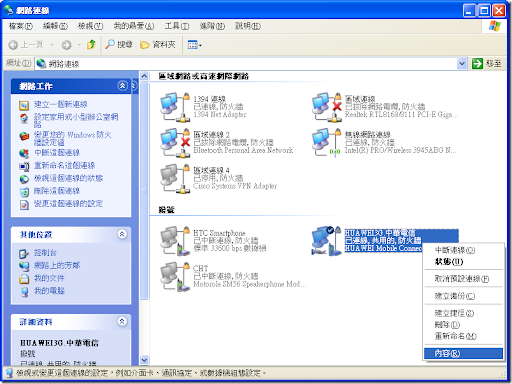
Task: Click the Realtek RTL8168/8111 adapter text
Action: (401, 115)
